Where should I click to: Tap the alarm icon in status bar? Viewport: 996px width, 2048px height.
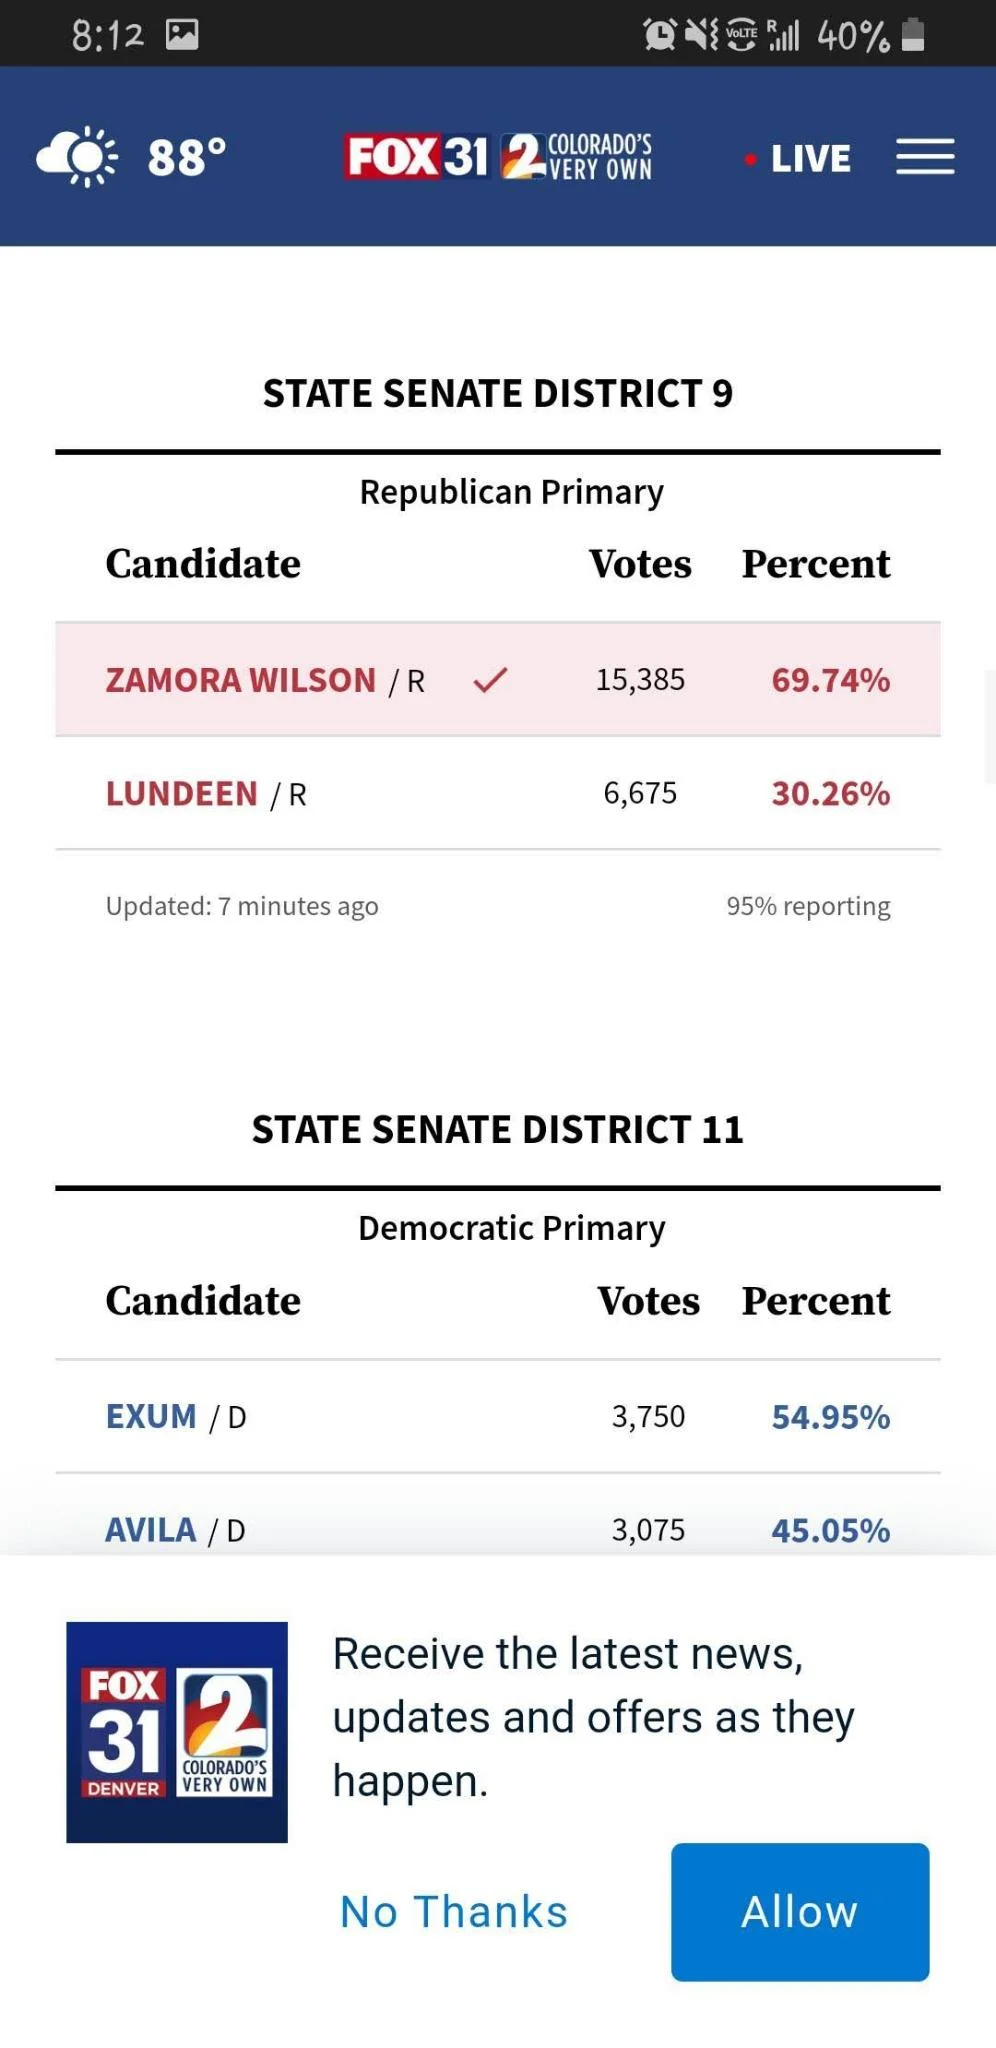click(659, 35)
